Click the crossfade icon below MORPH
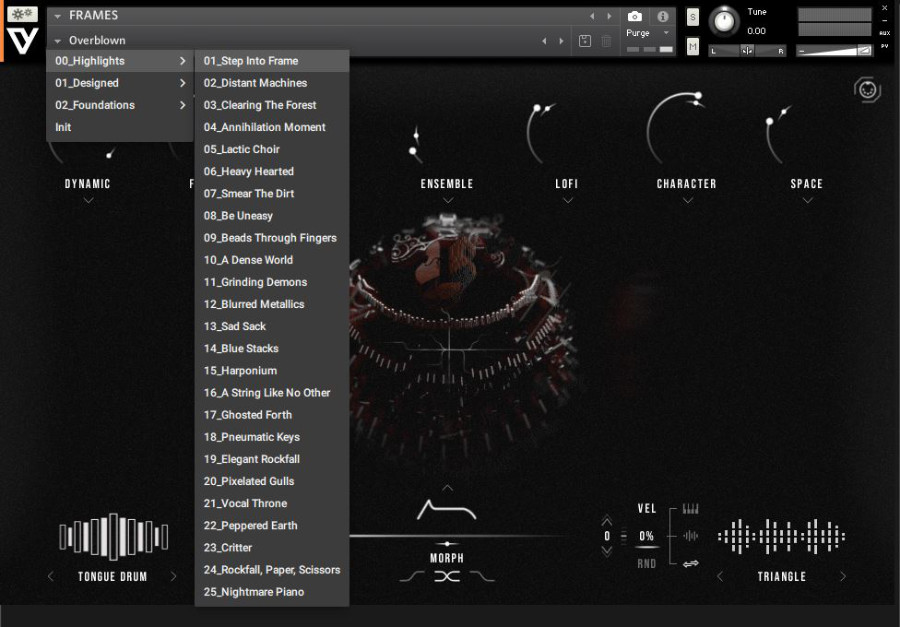This screenshot has height=627, width=900. click(447, 577)
